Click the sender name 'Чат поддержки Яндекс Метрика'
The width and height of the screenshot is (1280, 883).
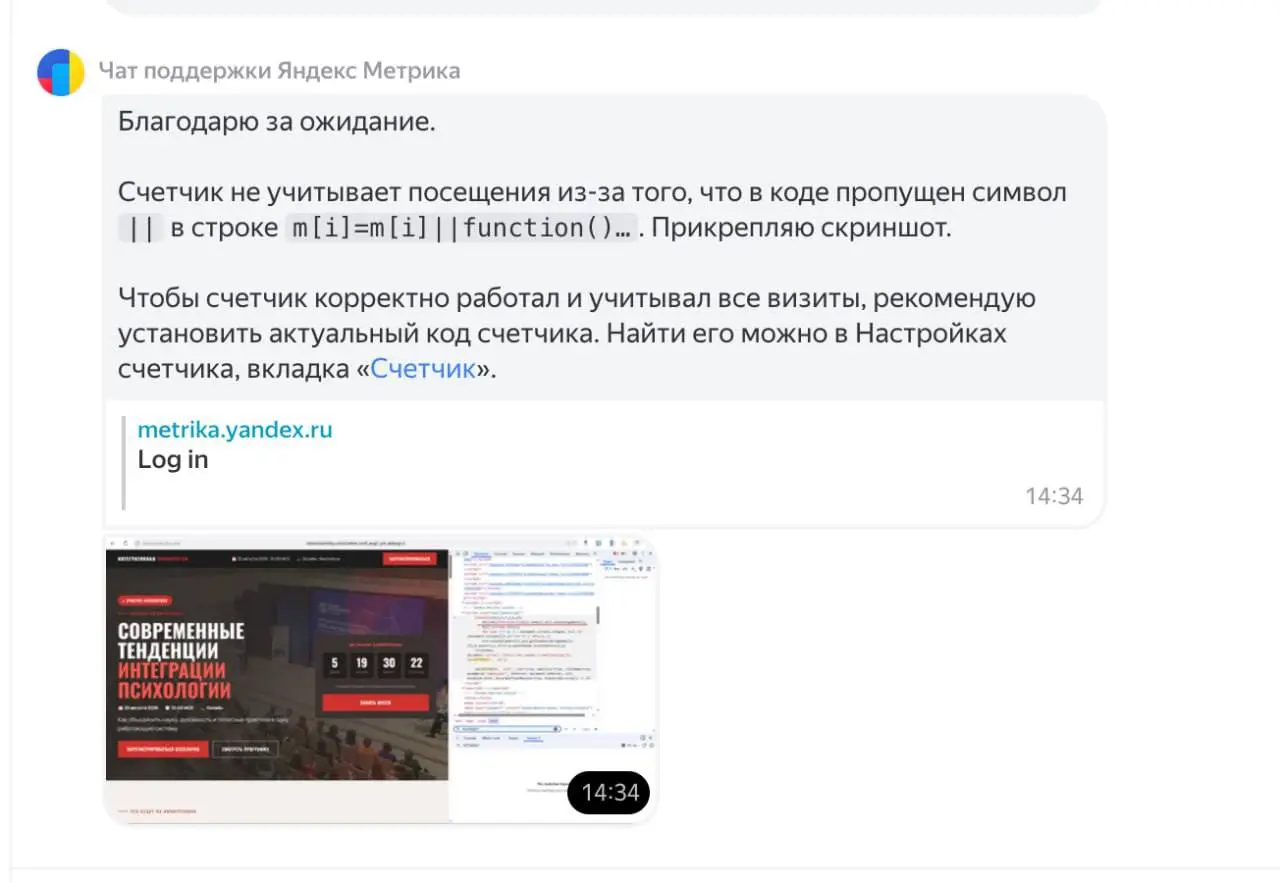click(x=279, y=71)
